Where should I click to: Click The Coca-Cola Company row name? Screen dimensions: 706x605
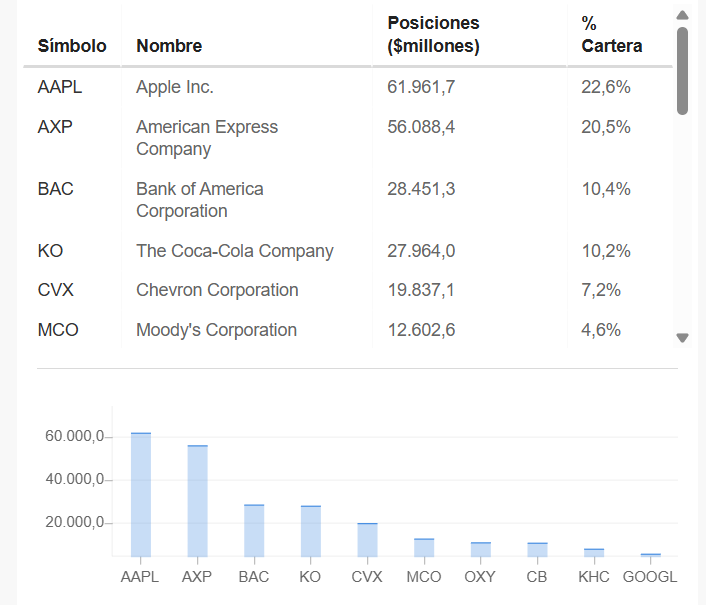[235, 251]
